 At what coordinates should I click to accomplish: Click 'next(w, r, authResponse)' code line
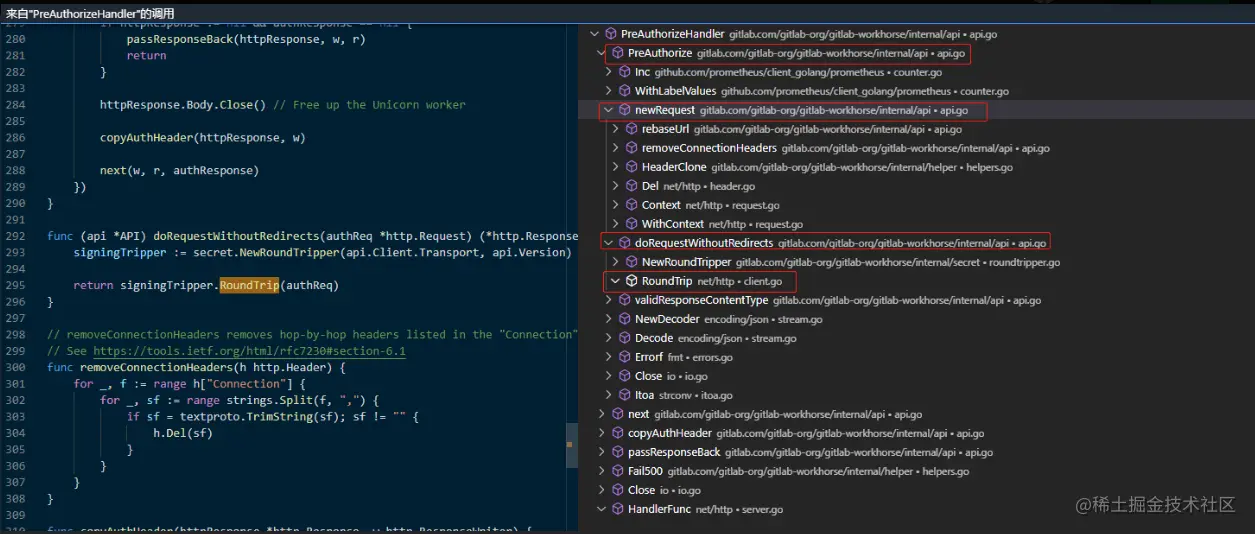pos(179,170)
